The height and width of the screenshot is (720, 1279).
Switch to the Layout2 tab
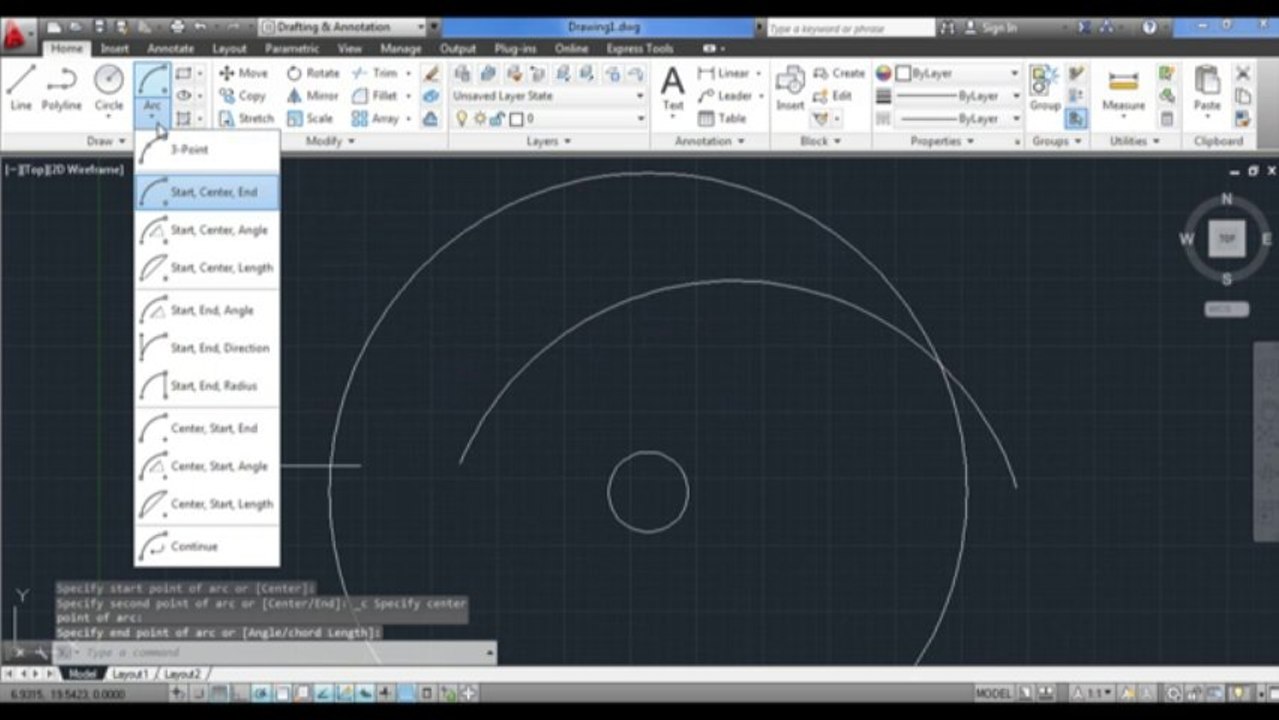click(182, 674)
